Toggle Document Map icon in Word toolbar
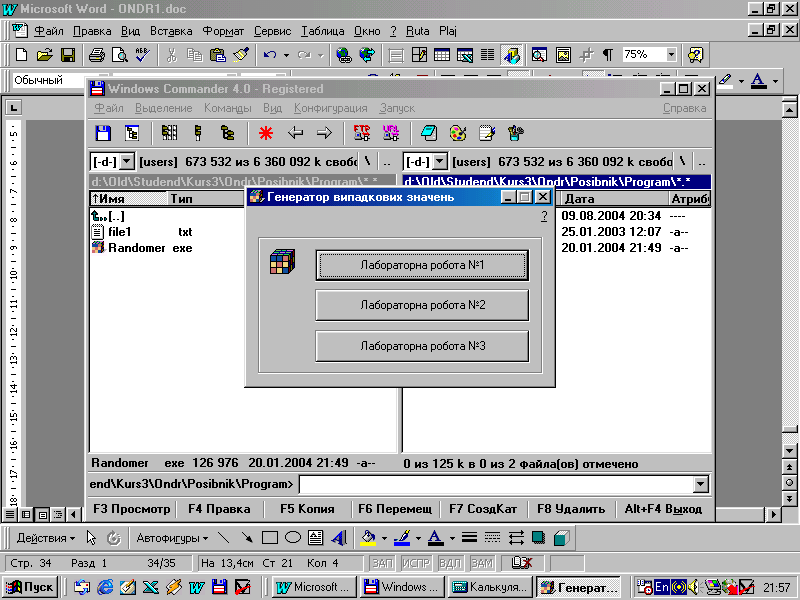 tap(539, 55)
